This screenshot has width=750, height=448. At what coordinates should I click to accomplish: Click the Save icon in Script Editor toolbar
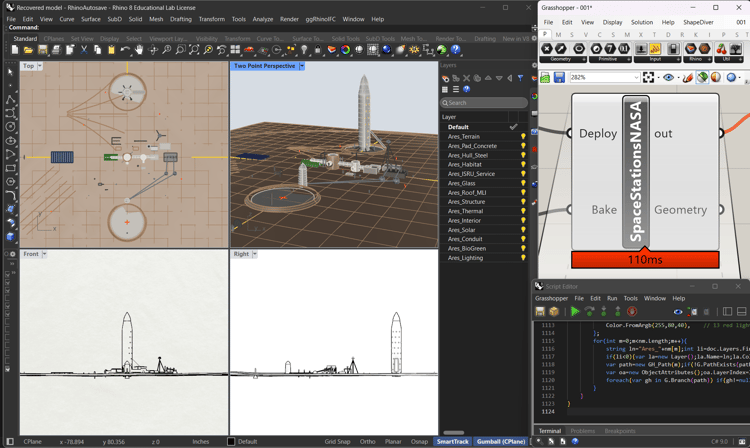pos(541,312)
